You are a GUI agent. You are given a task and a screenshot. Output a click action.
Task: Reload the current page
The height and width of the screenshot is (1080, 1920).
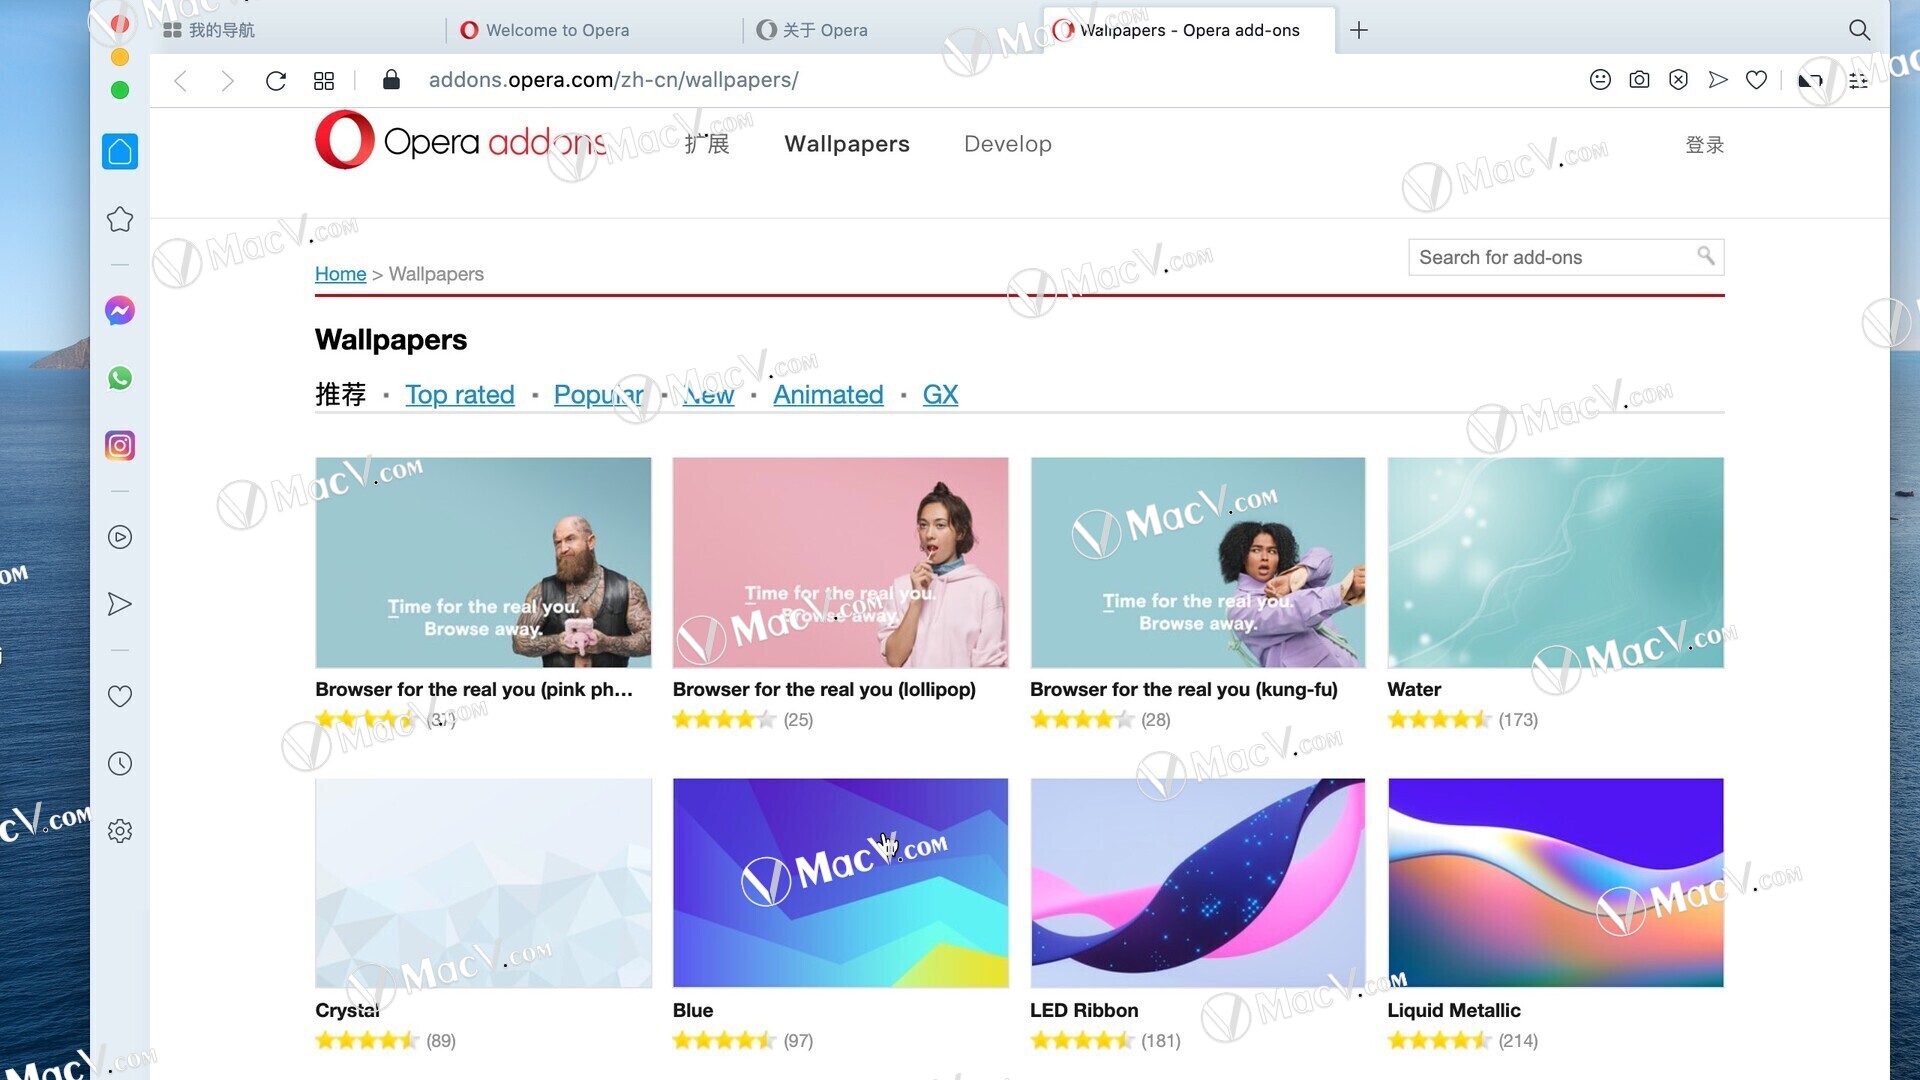pos(276,80)
